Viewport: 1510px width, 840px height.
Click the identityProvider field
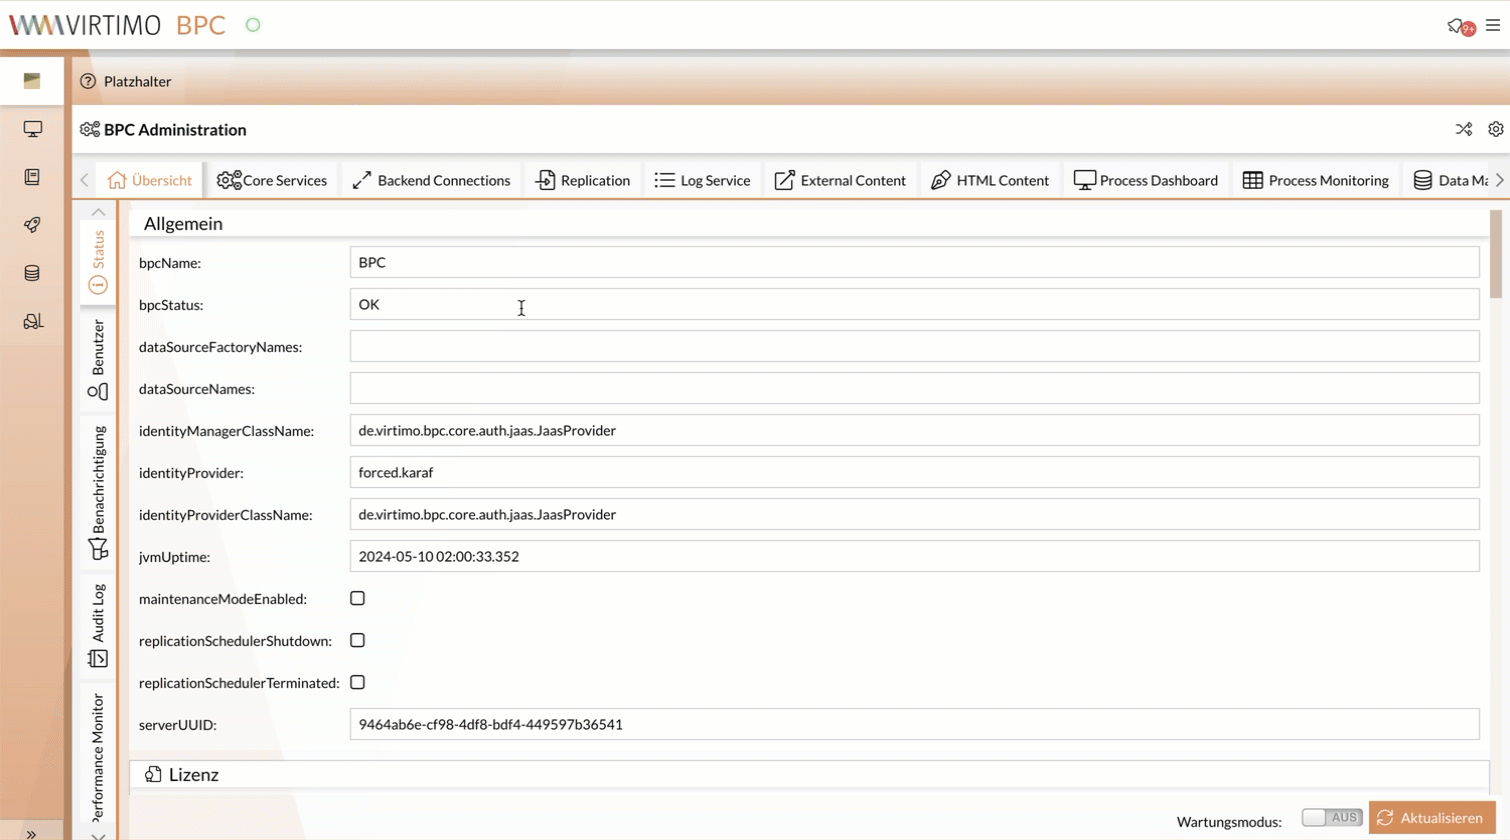(x=914, y=472)
